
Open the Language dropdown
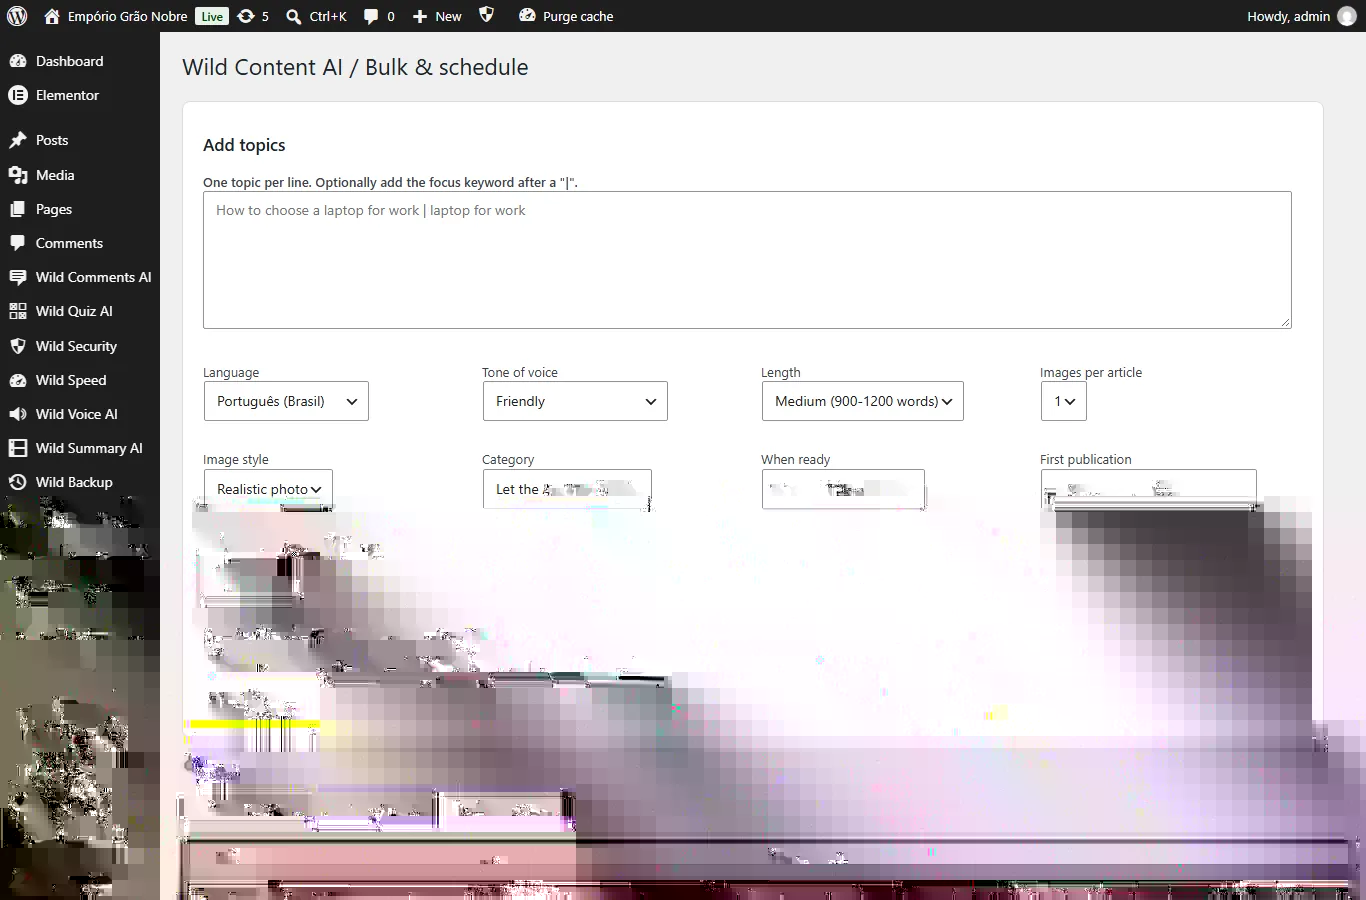click(x=286, y=401)
